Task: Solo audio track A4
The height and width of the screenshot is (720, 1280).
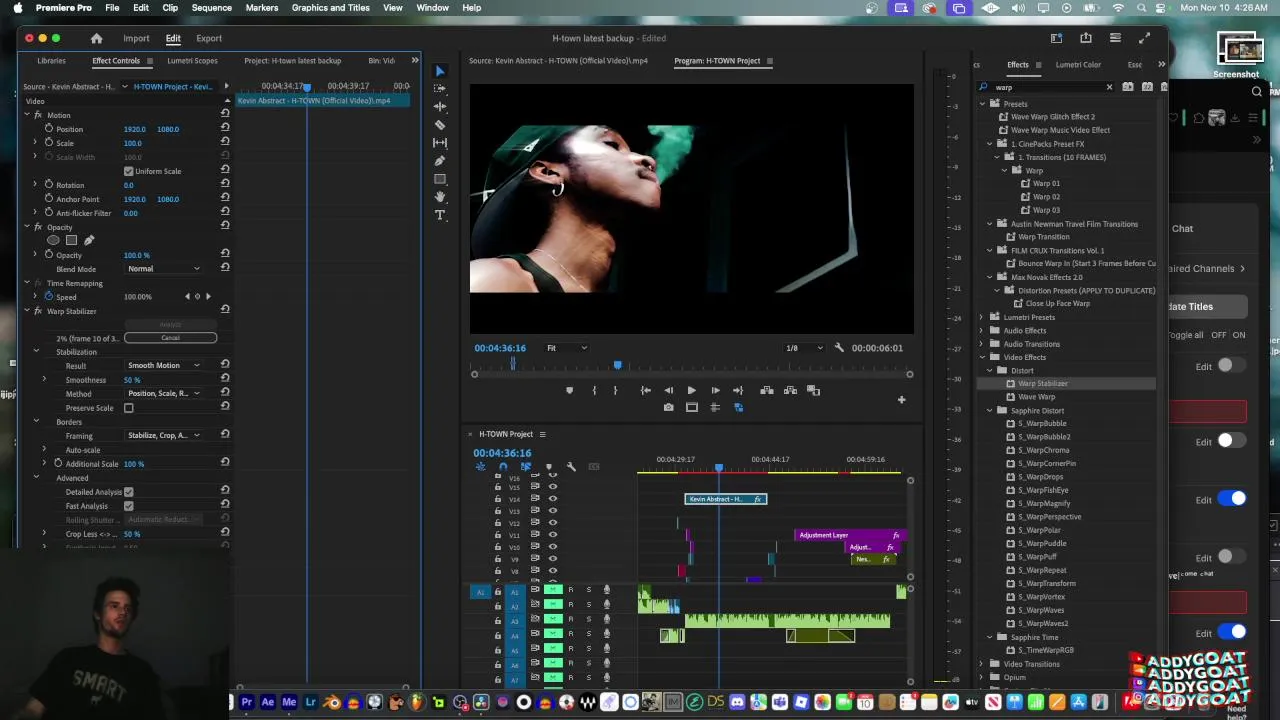Action: [588, 634]
